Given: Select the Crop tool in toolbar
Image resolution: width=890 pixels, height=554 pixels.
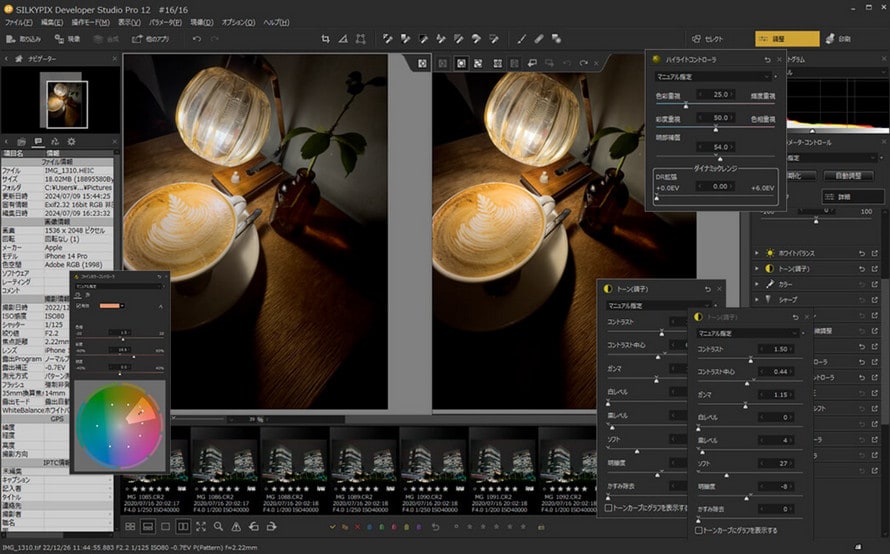Looking at the screenshot, I should (325, 39).
